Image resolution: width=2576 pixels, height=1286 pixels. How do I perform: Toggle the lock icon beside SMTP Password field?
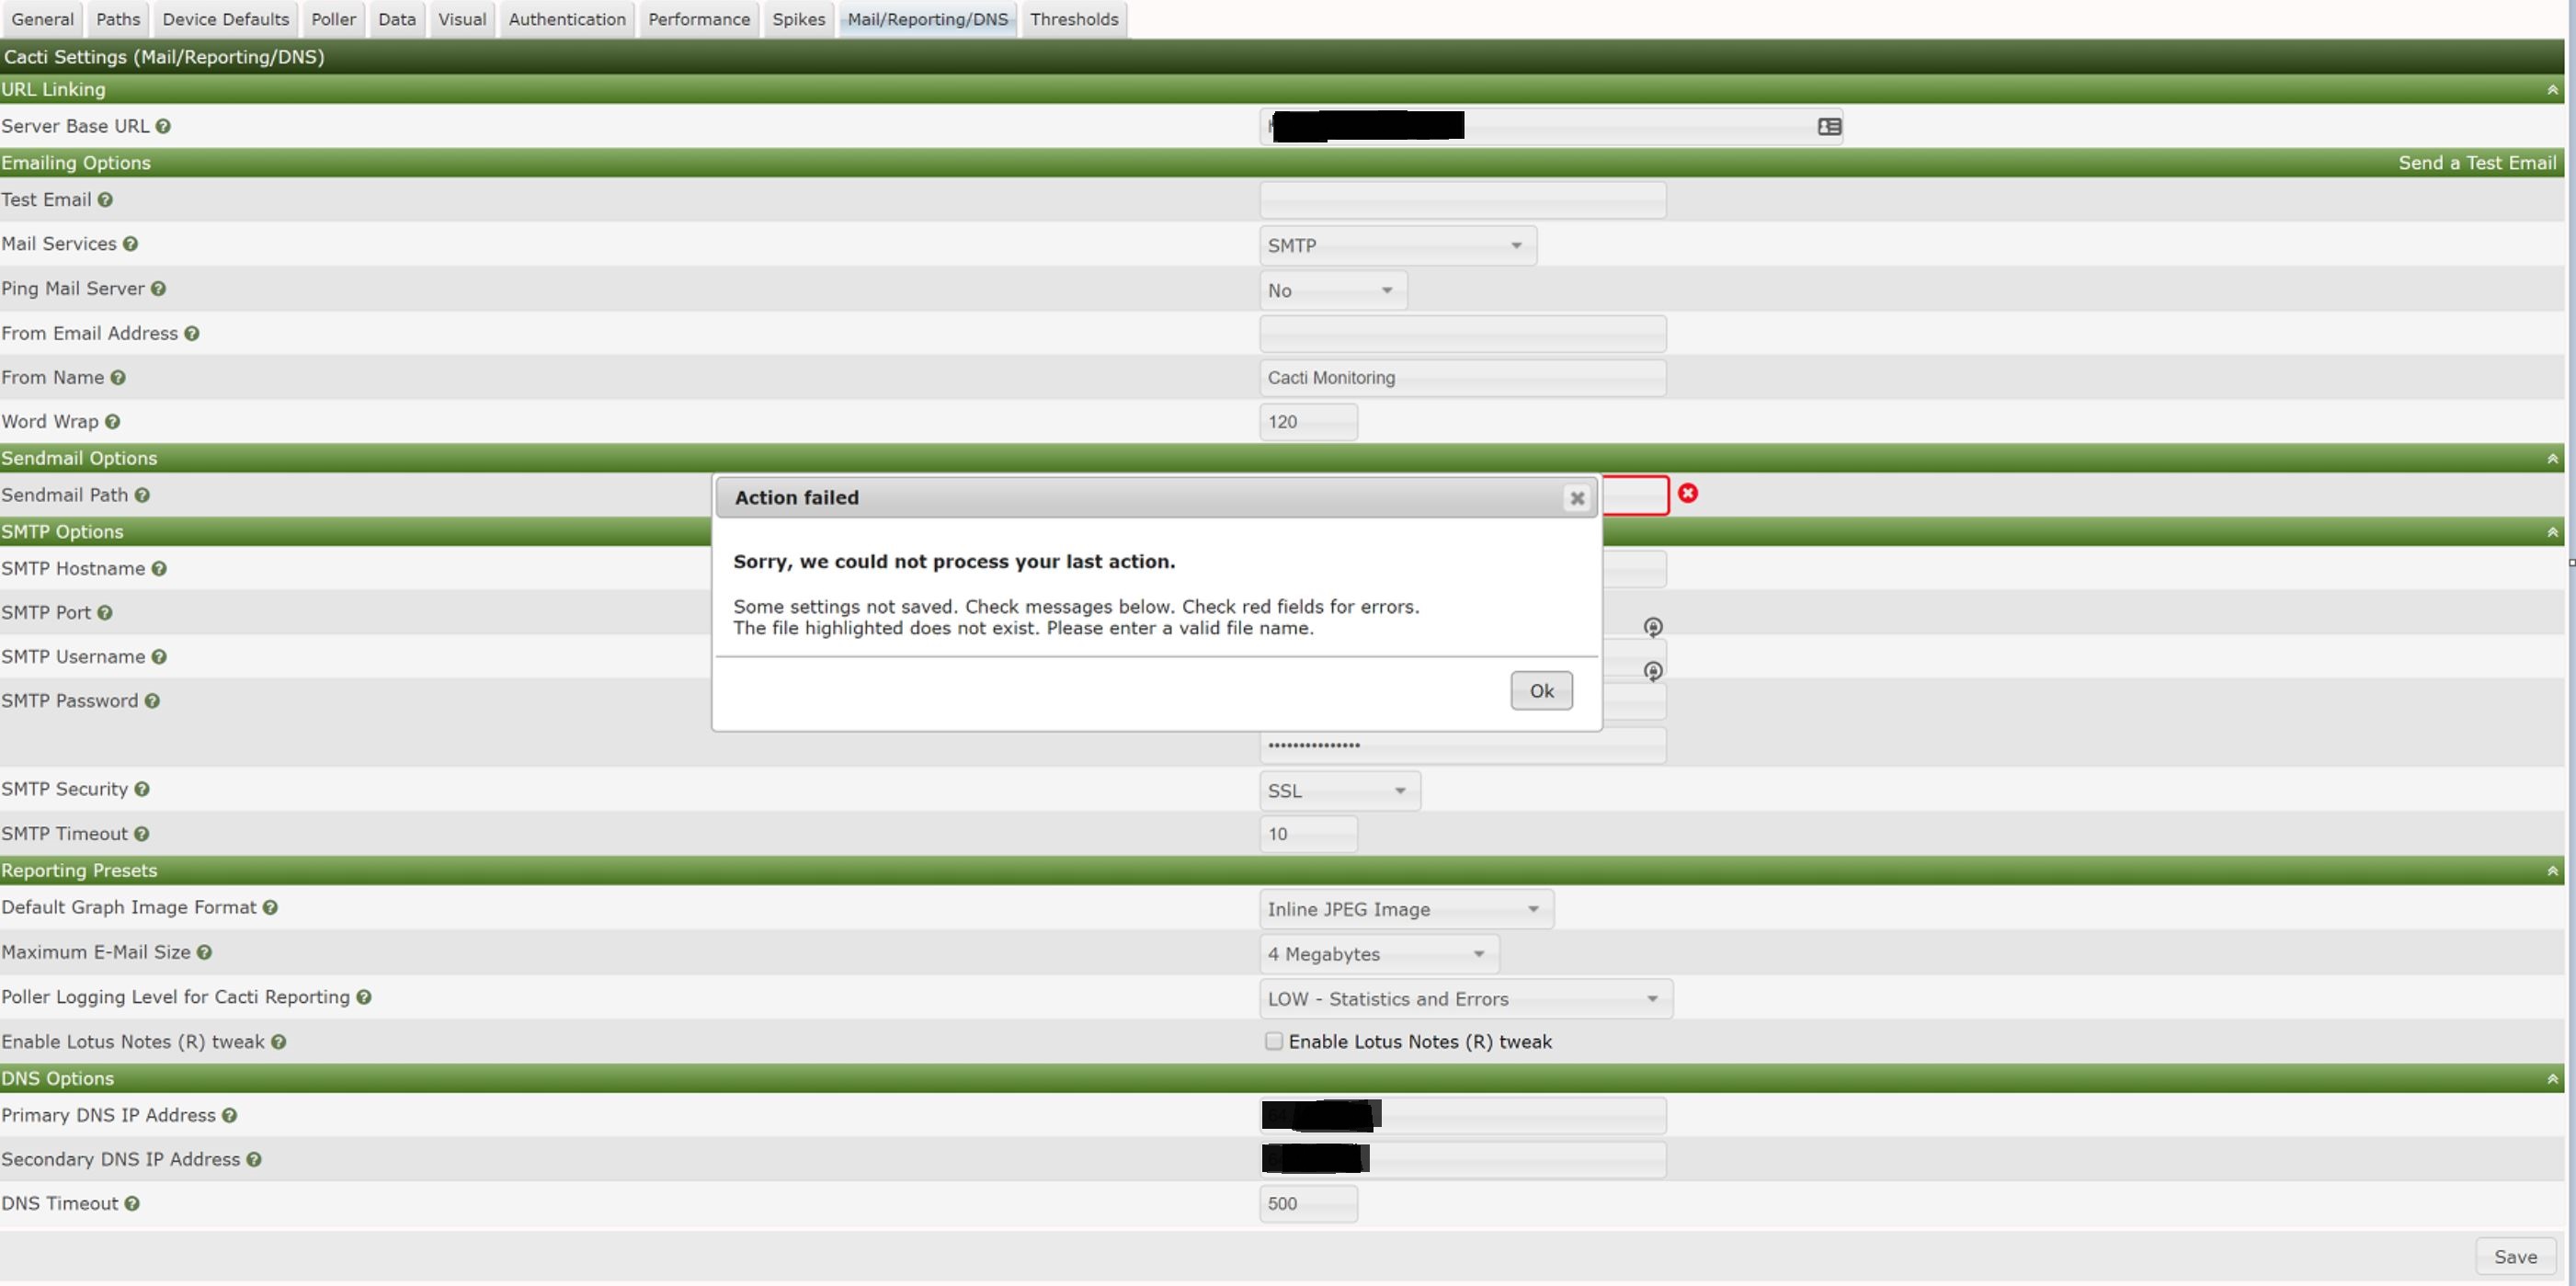1653,671
